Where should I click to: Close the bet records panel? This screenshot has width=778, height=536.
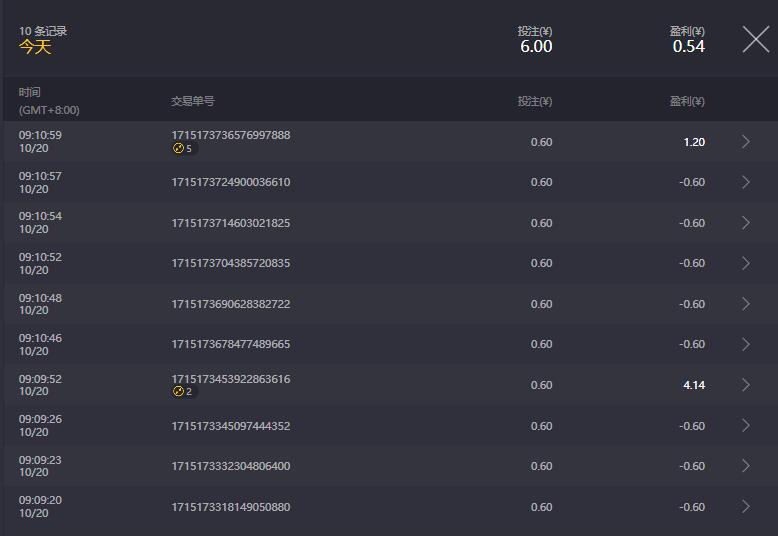tap(756, 39)
